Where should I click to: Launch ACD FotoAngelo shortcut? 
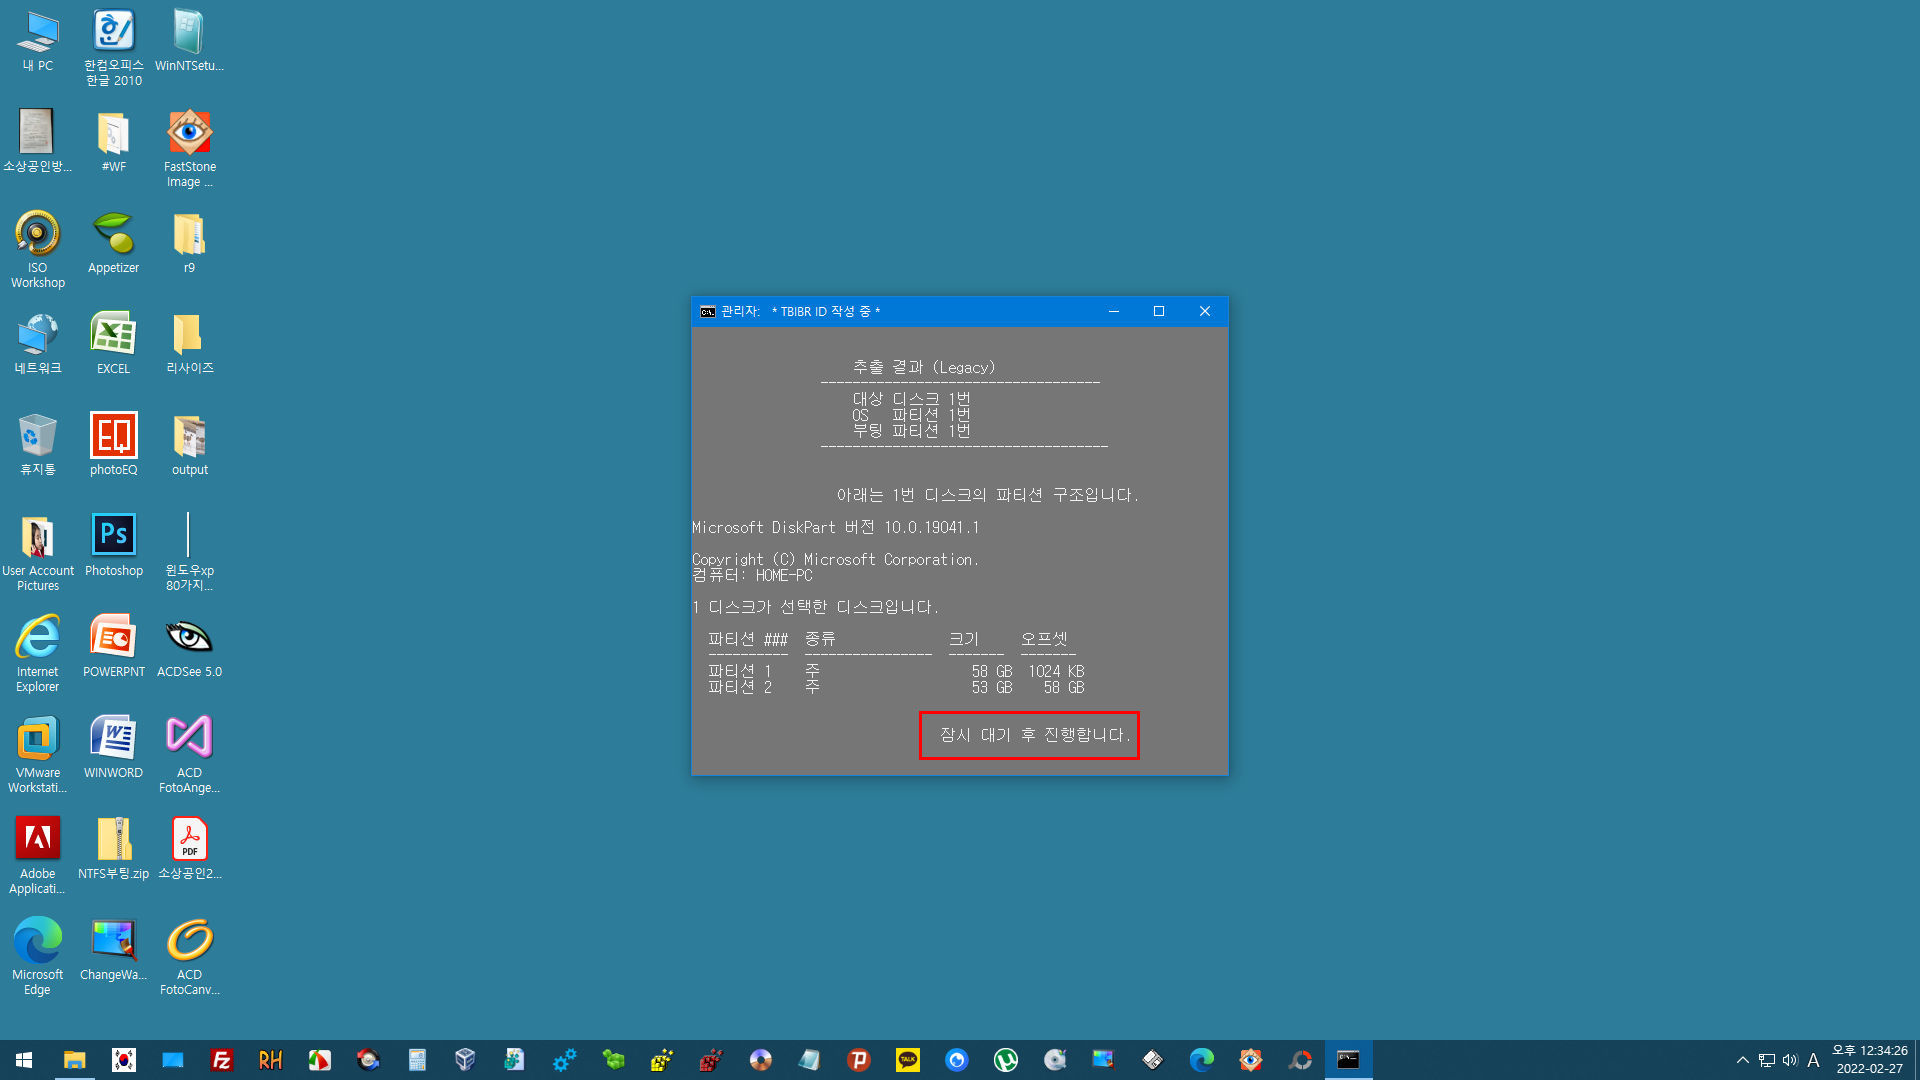189,755
